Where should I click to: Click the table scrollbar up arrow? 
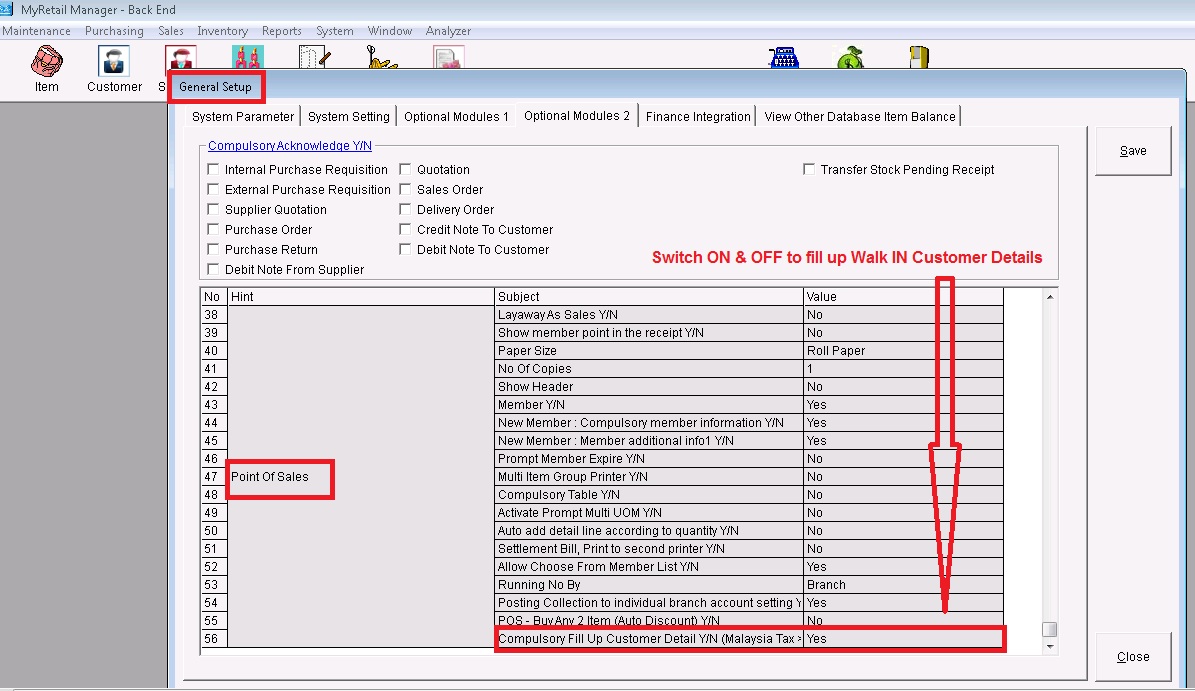click(x=1049, y=297)
